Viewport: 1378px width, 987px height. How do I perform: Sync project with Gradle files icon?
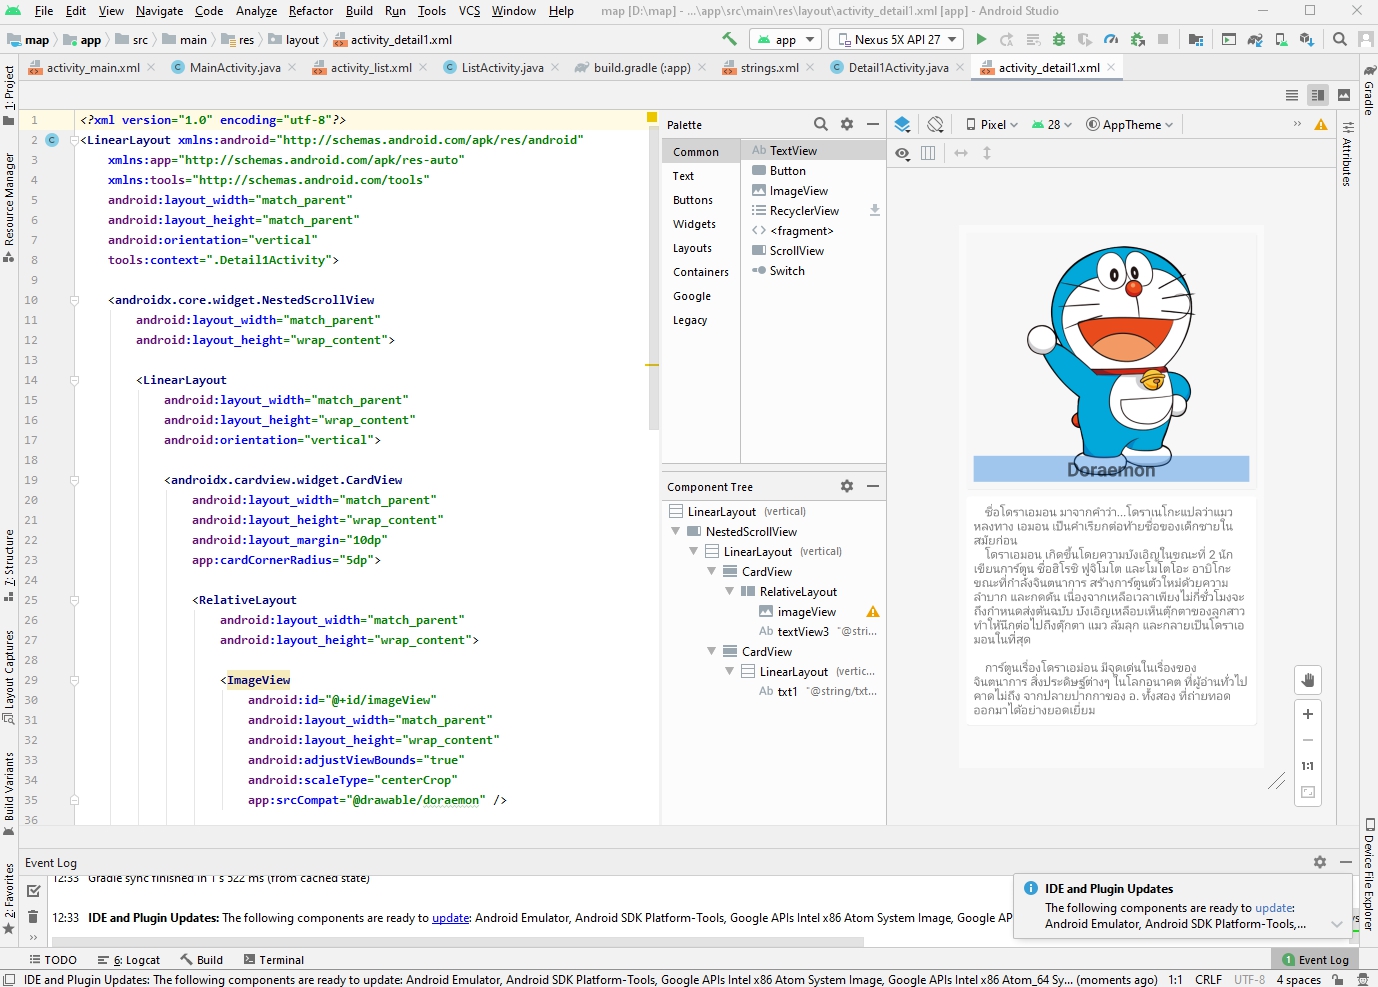pyautogui.click(x=1255, y=39)
